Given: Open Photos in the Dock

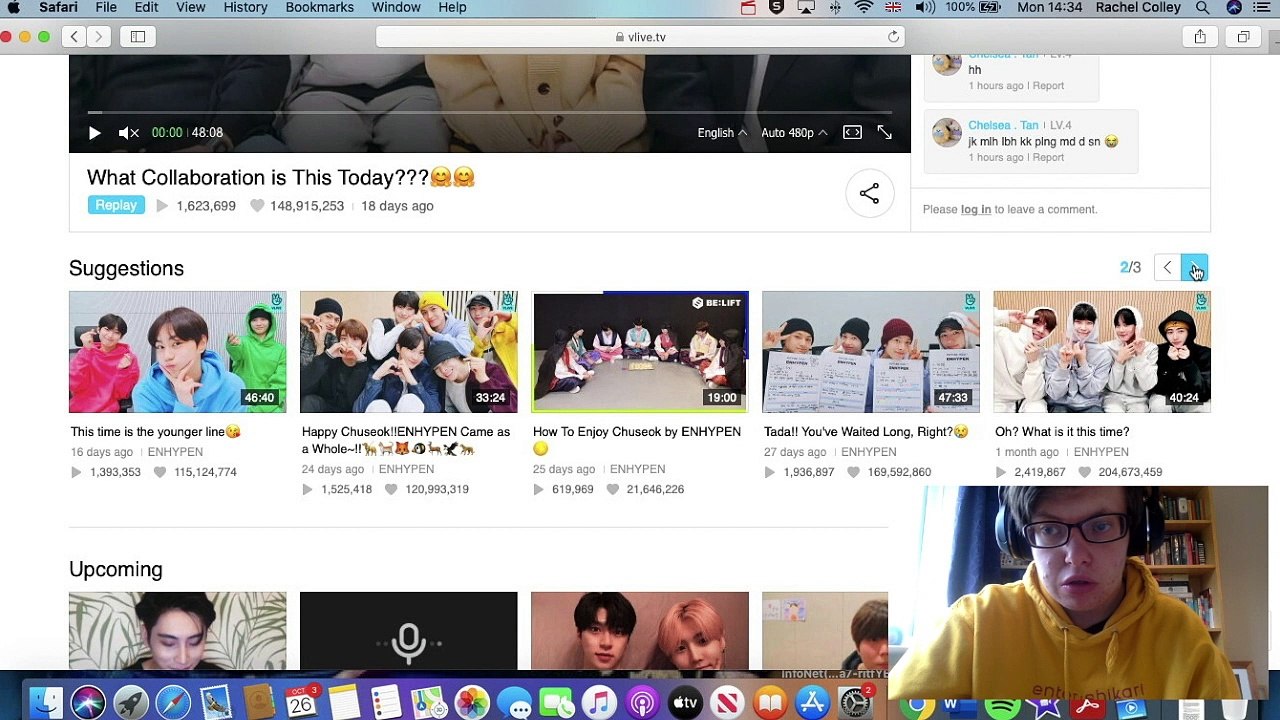Looking at the screenshot, I should click(x=471, y=703).
